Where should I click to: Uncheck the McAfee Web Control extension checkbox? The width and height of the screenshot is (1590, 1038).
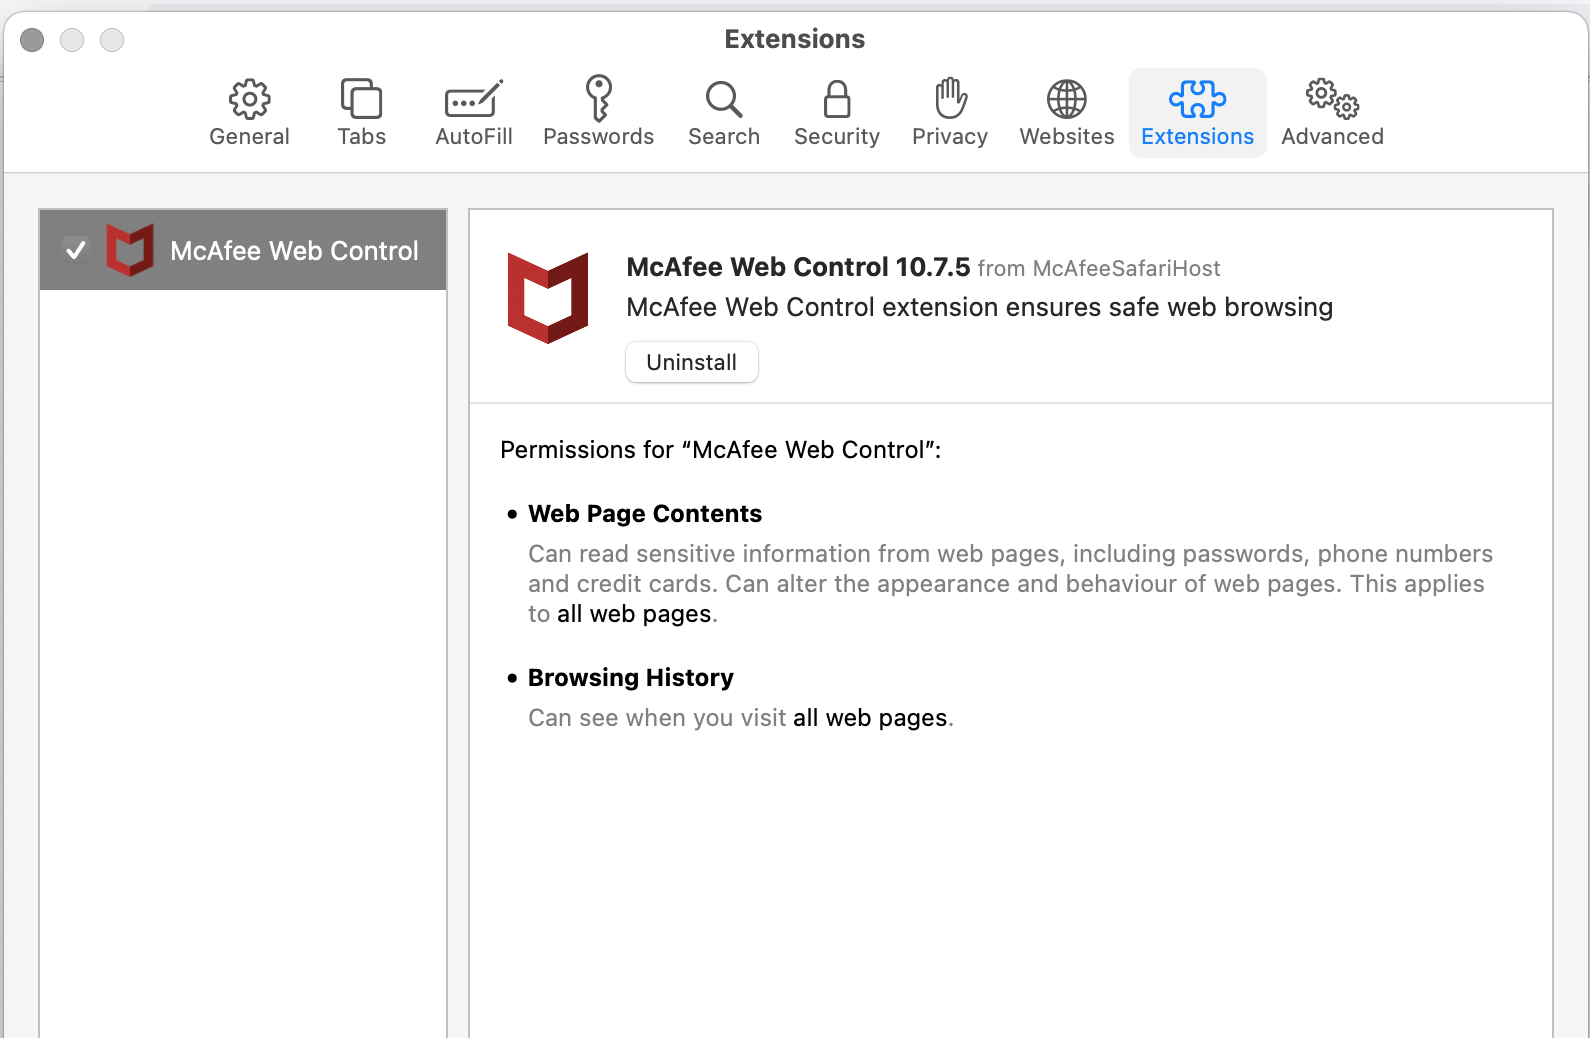click(75, 250)
